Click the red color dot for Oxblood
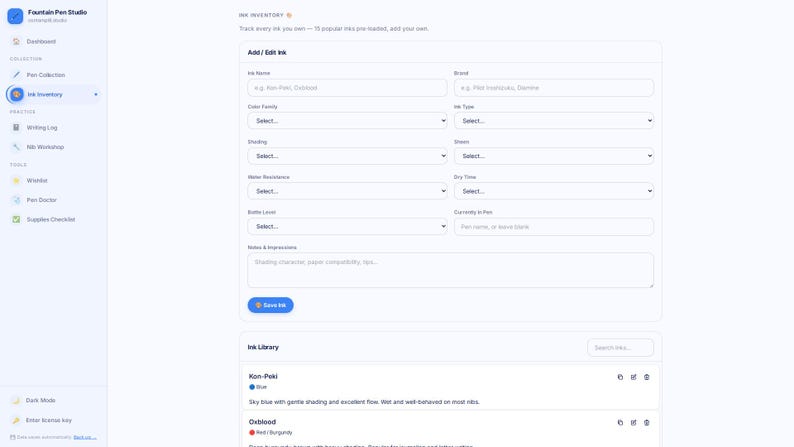794x447 pixels. pos(252,433)
